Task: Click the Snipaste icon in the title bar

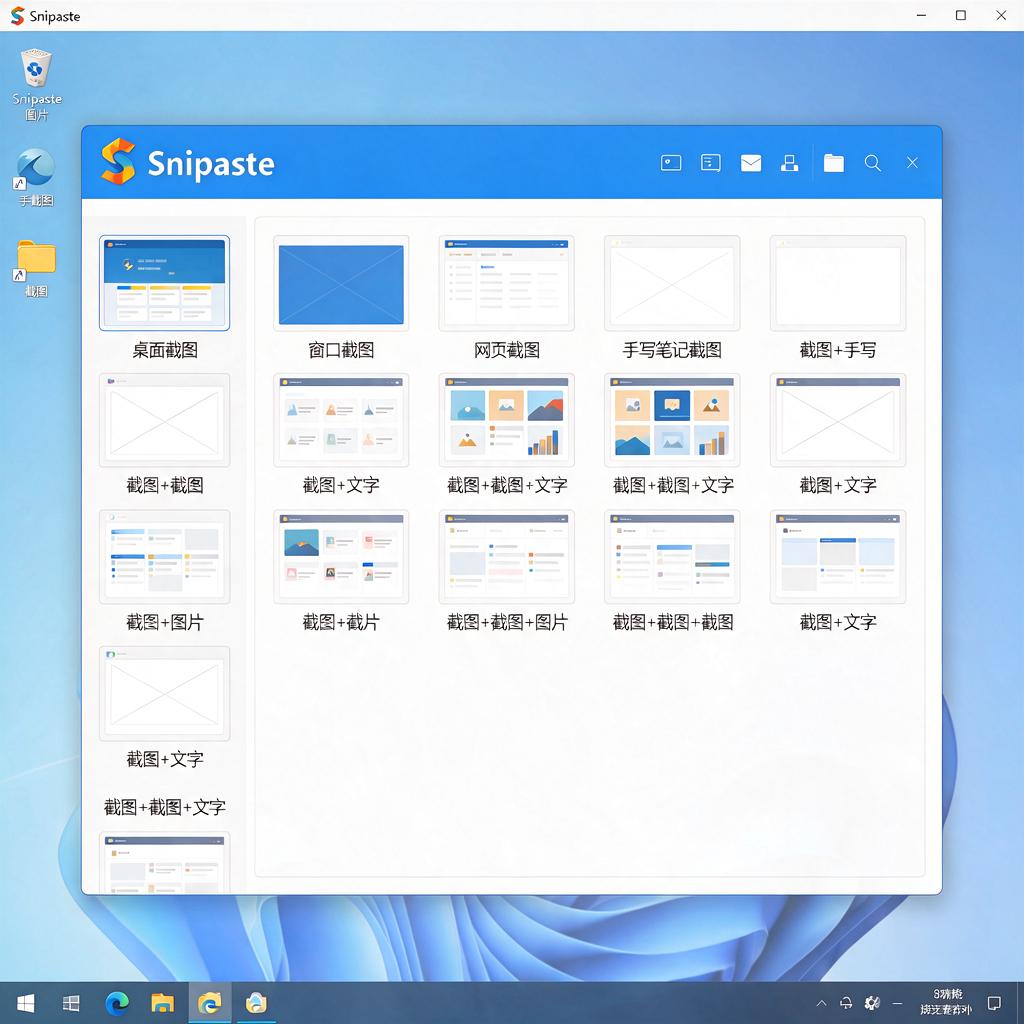Action: click(x=18, y=16)
